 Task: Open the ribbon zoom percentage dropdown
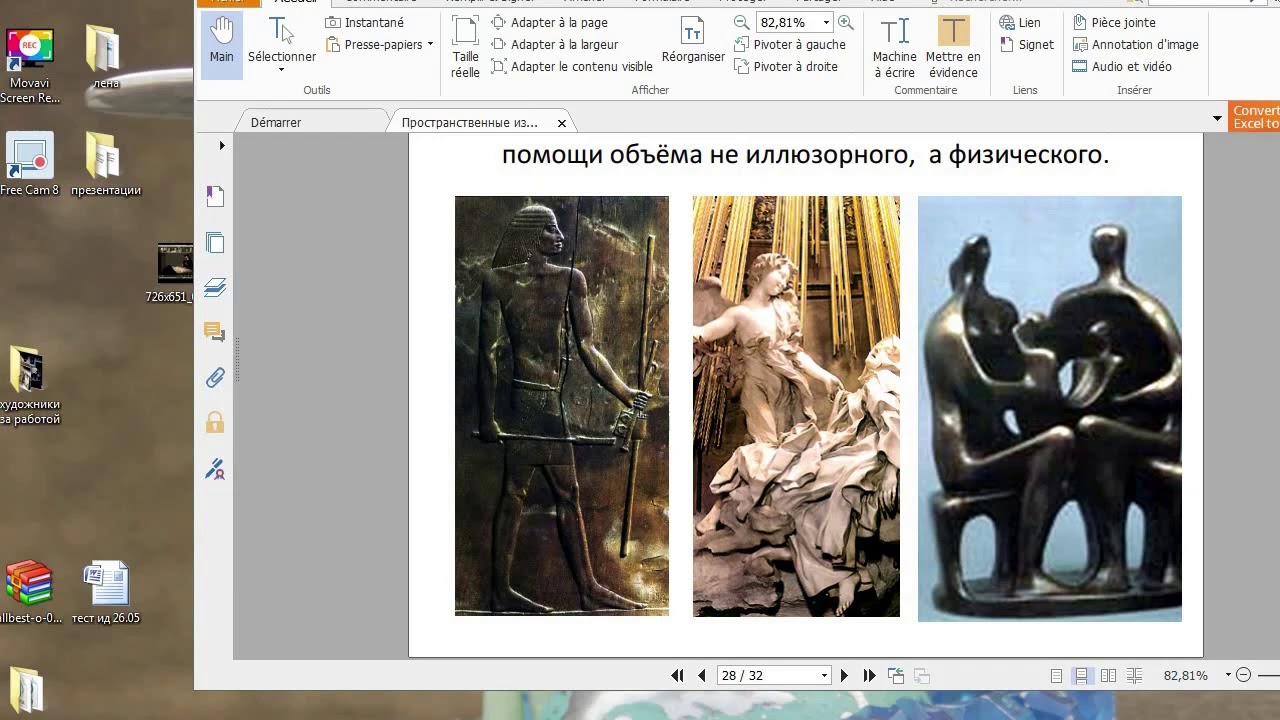tap(826, 22)
